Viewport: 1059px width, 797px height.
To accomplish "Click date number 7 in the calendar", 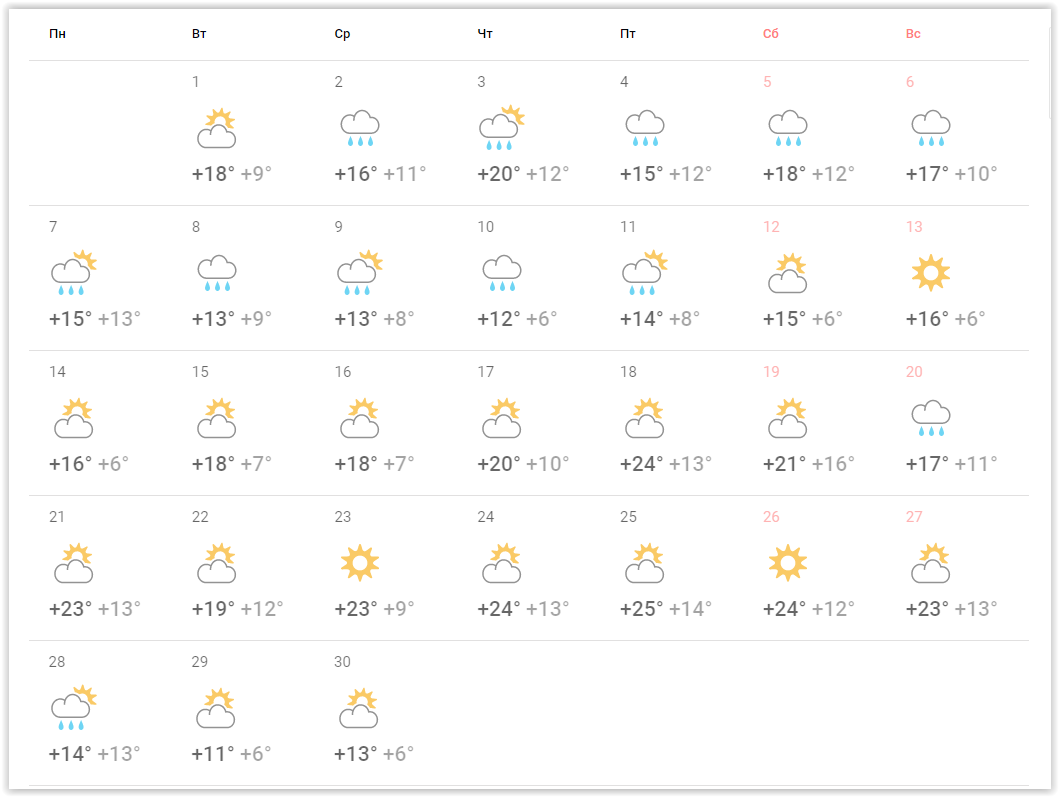I will click(53, 227).
